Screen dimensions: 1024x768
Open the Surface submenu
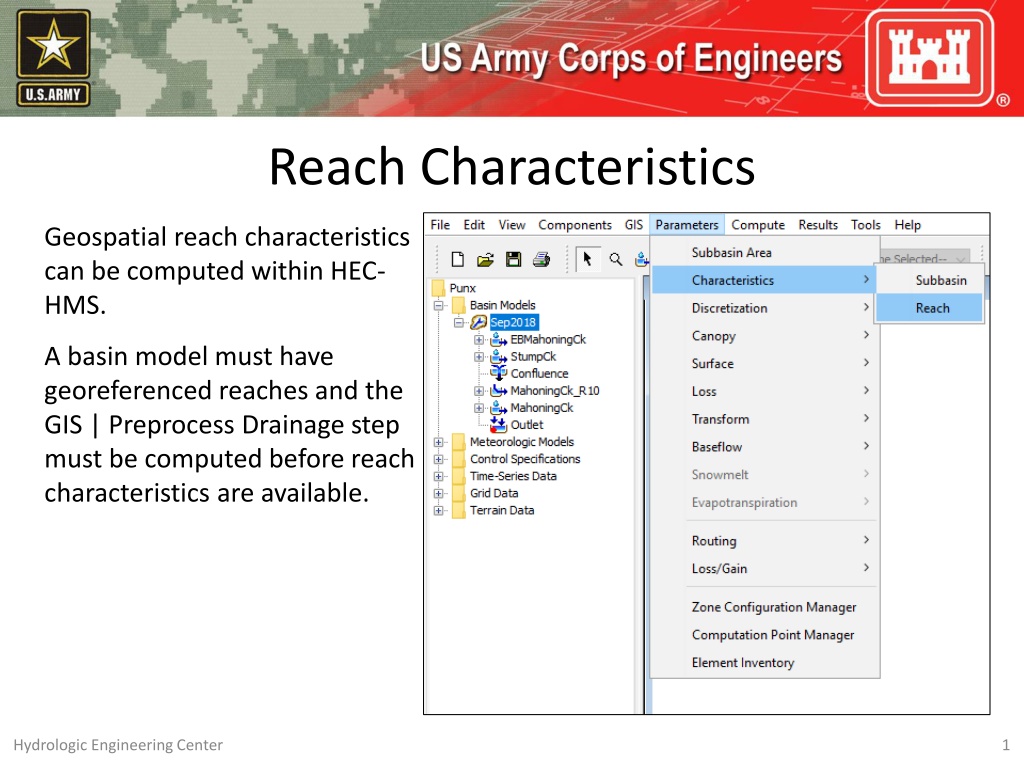click(x=765, y=363)
